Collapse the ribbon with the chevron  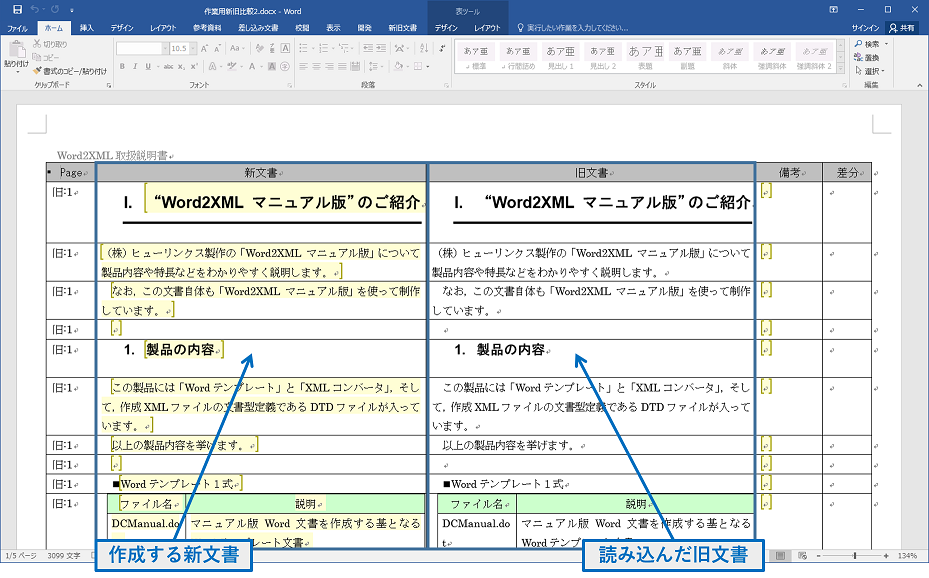tap(920, 85)
